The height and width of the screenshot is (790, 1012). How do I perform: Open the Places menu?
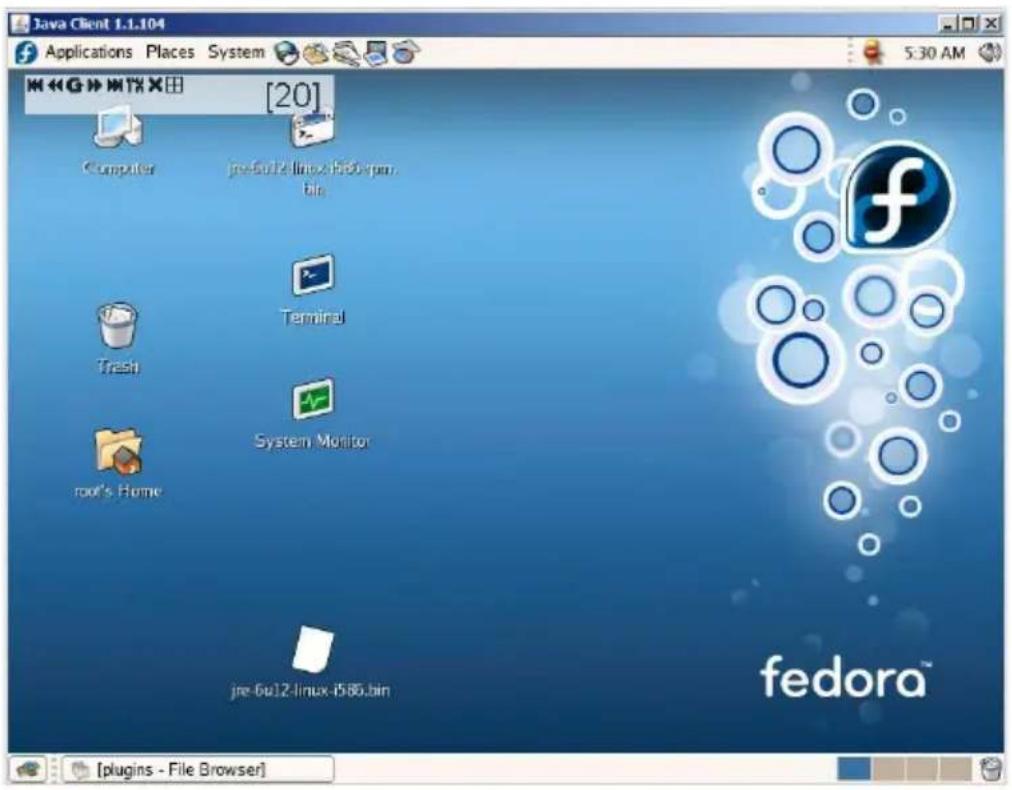point(170,52)
